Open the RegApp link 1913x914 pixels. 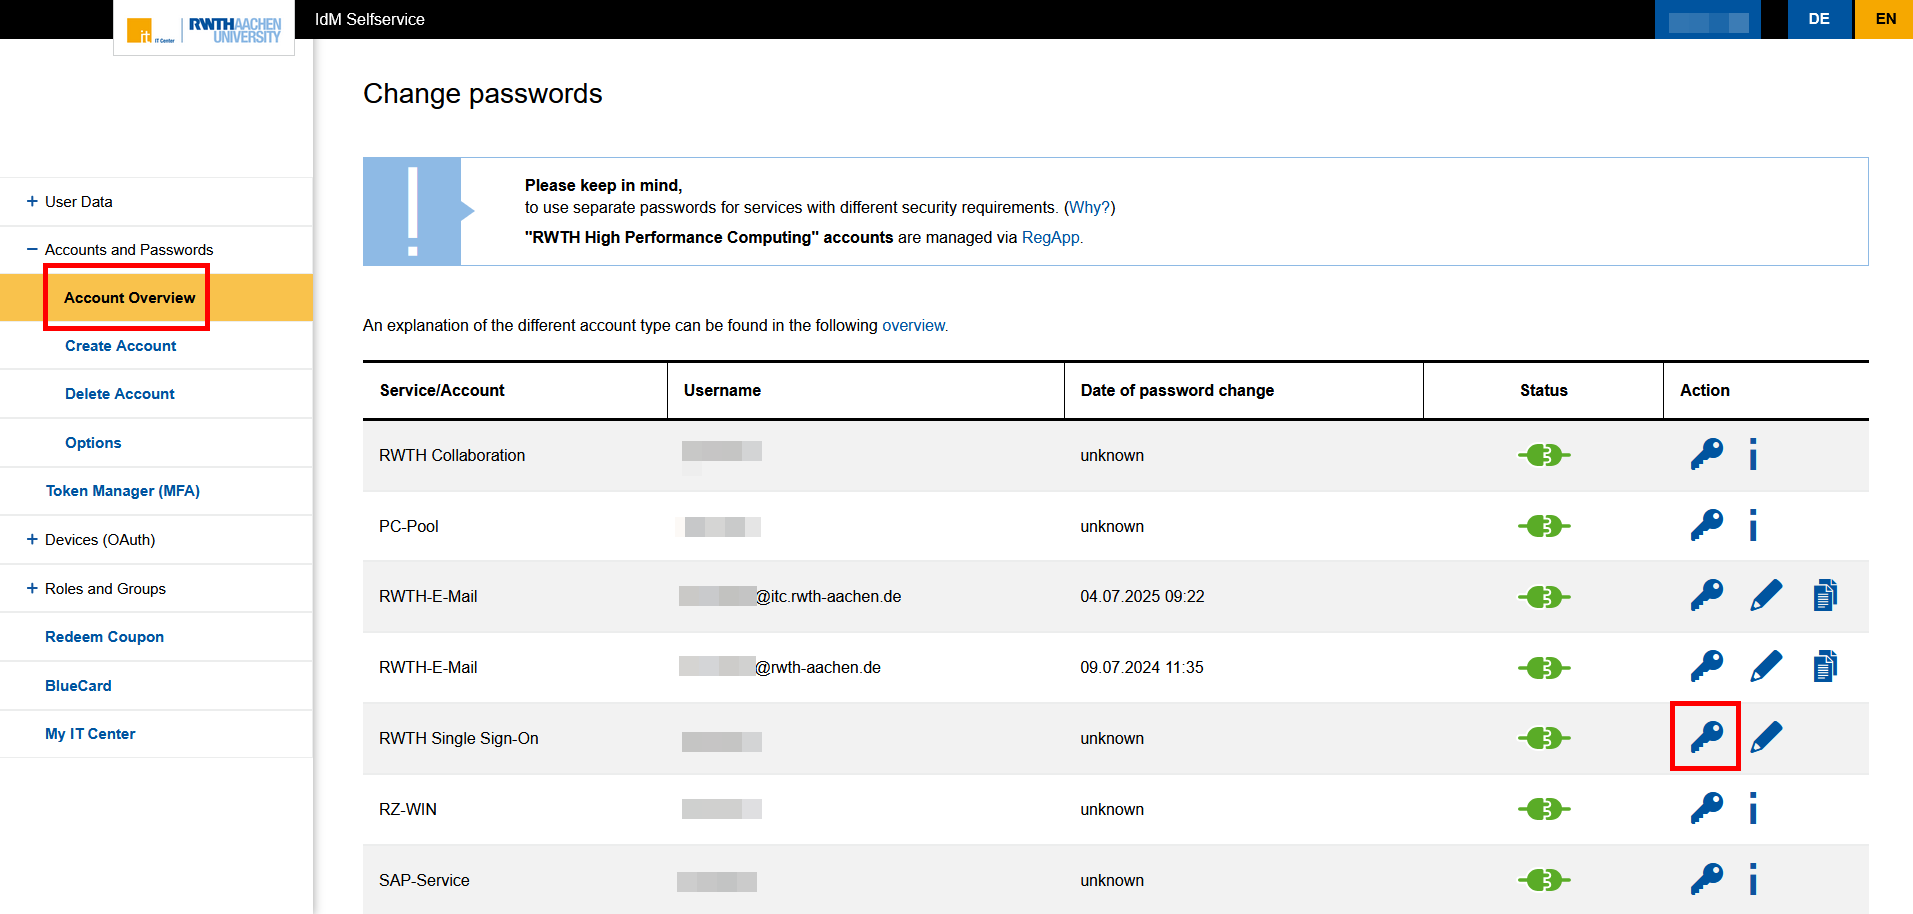click(1050, 237)
